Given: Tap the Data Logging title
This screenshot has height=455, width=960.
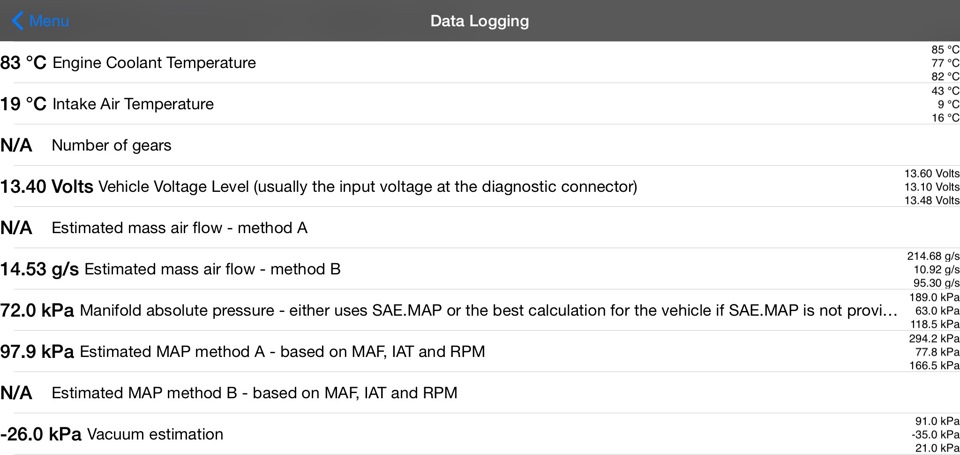Looking at the screenshot, I should (x=480, y=21).
